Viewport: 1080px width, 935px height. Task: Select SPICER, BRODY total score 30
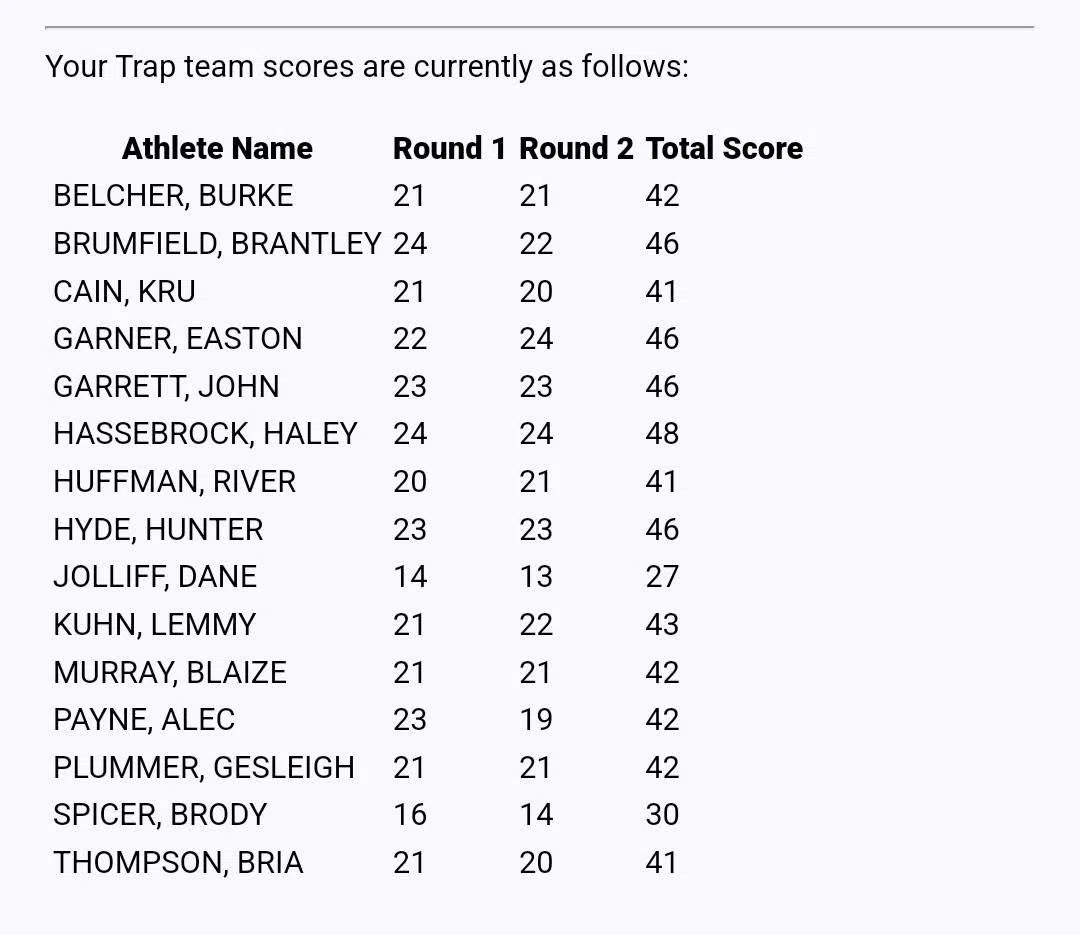click(662, 814)
